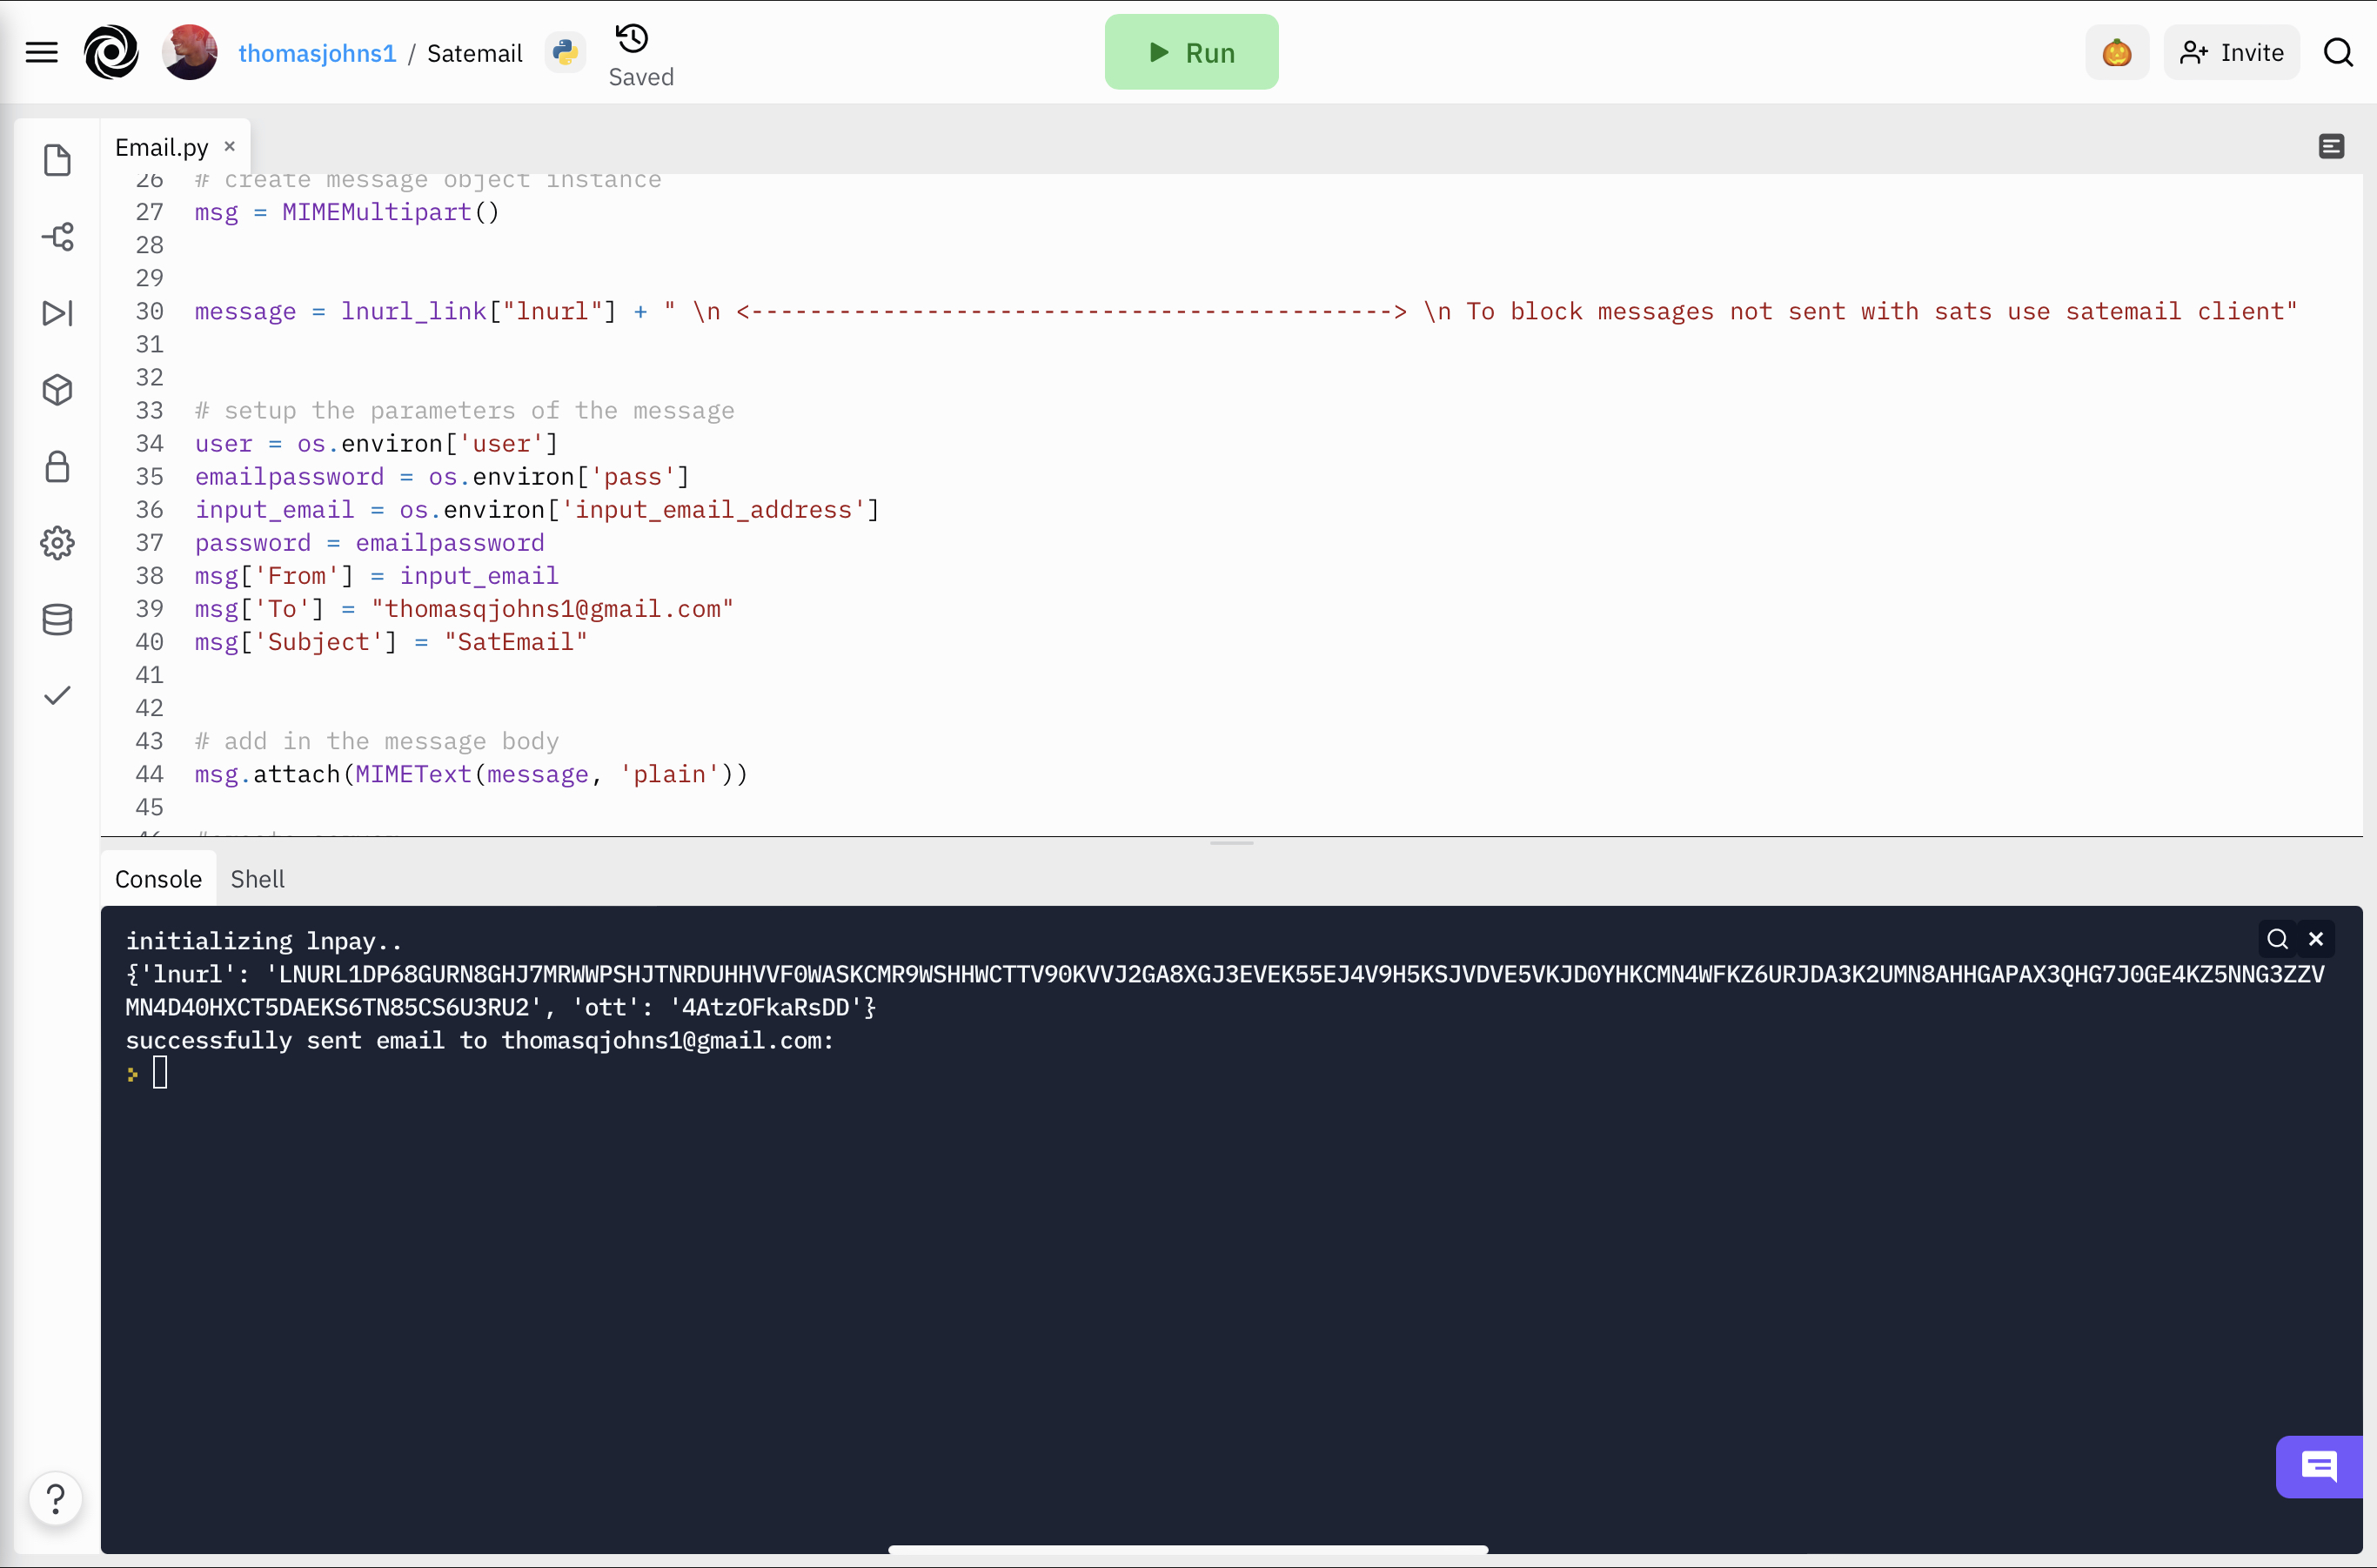Open the Files panel icon

tap(57, 160)
